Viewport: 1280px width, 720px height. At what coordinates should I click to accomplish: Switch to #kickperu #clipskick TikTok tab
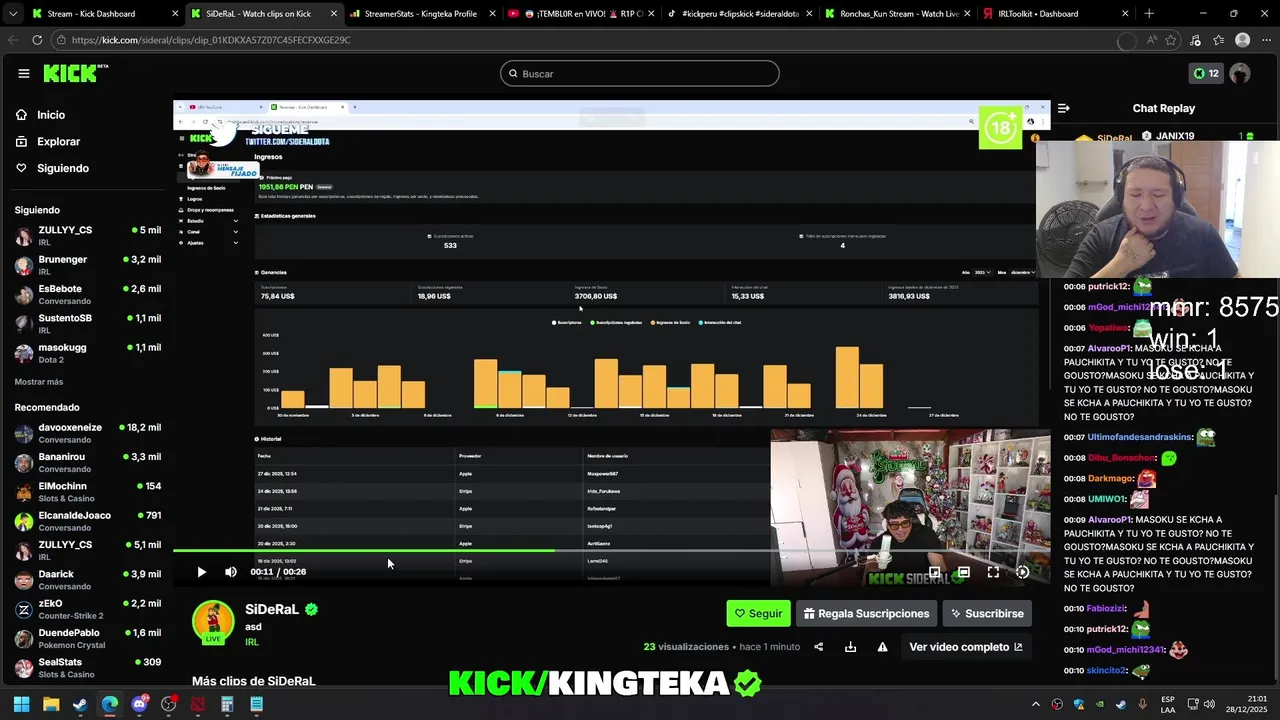coord(738,14)
